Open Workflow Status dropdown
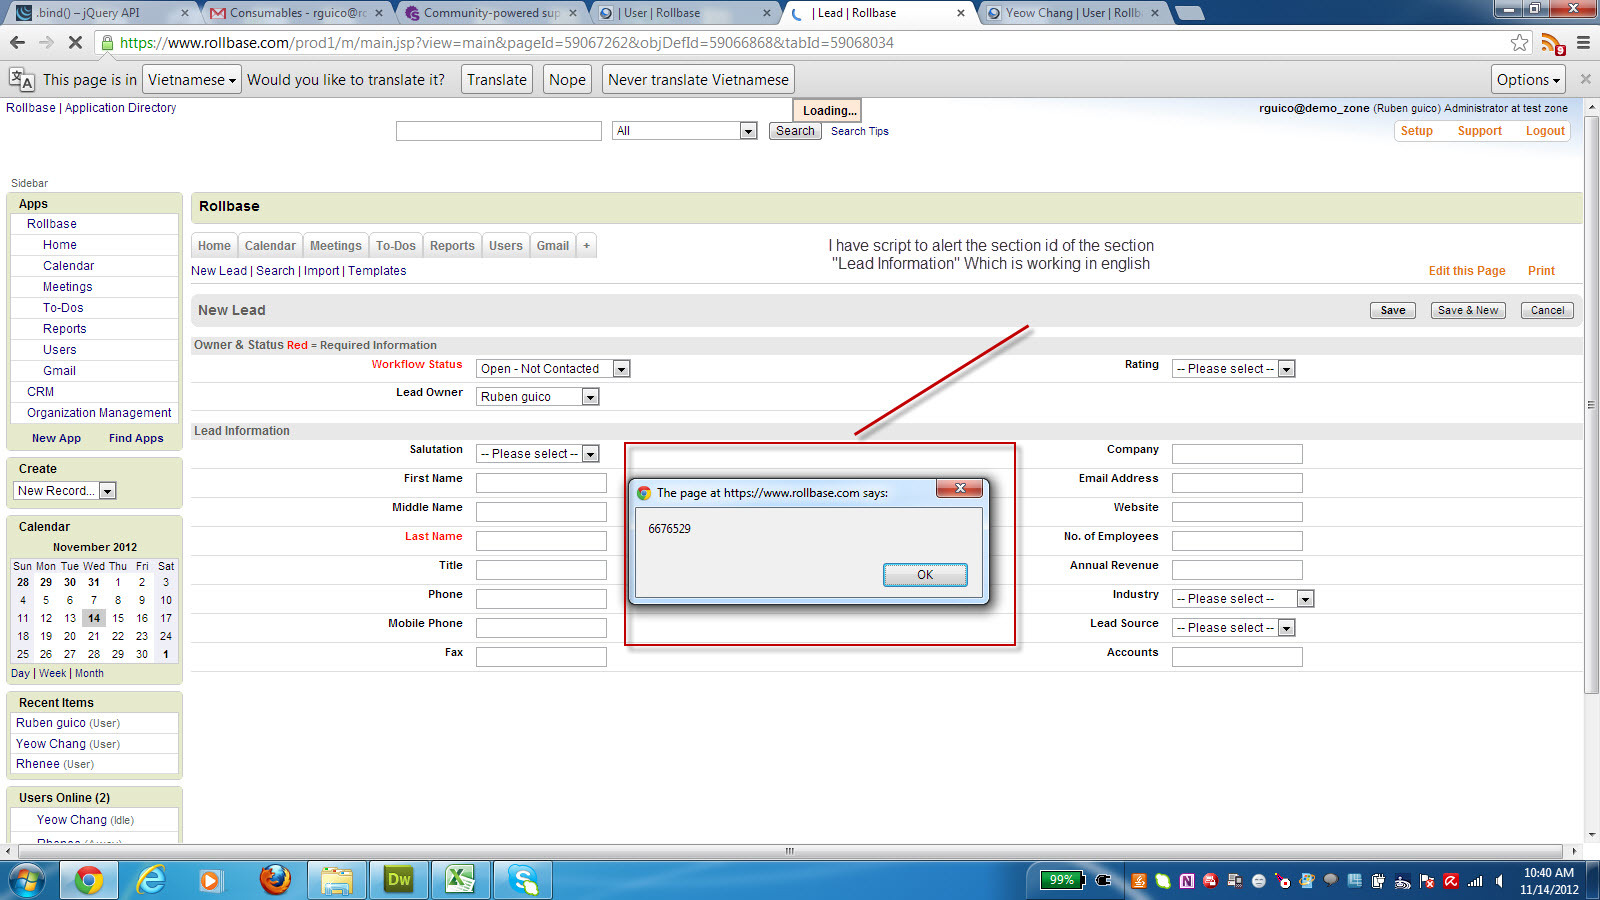This screenshot has height=900, width=1600. [x=553, y=369]
